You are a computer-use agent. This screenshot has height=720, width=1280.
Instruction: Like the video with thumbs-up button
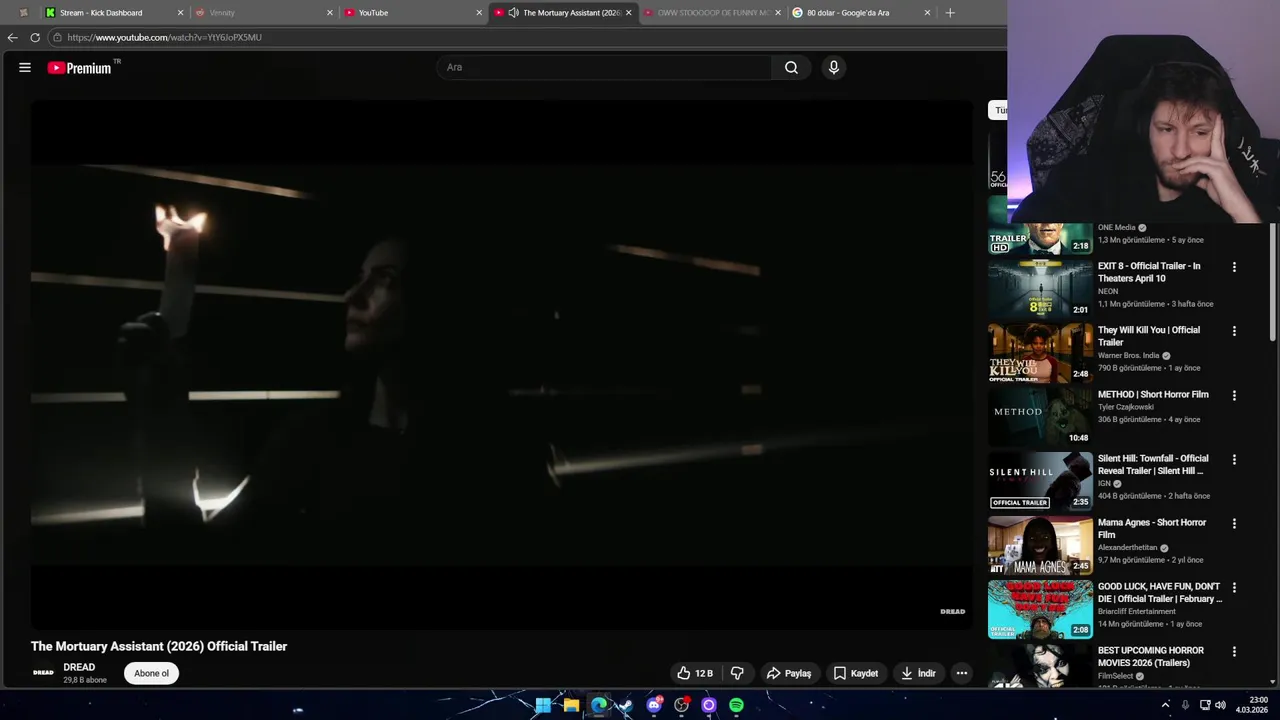pyautogui.click(x=695, y=673)
